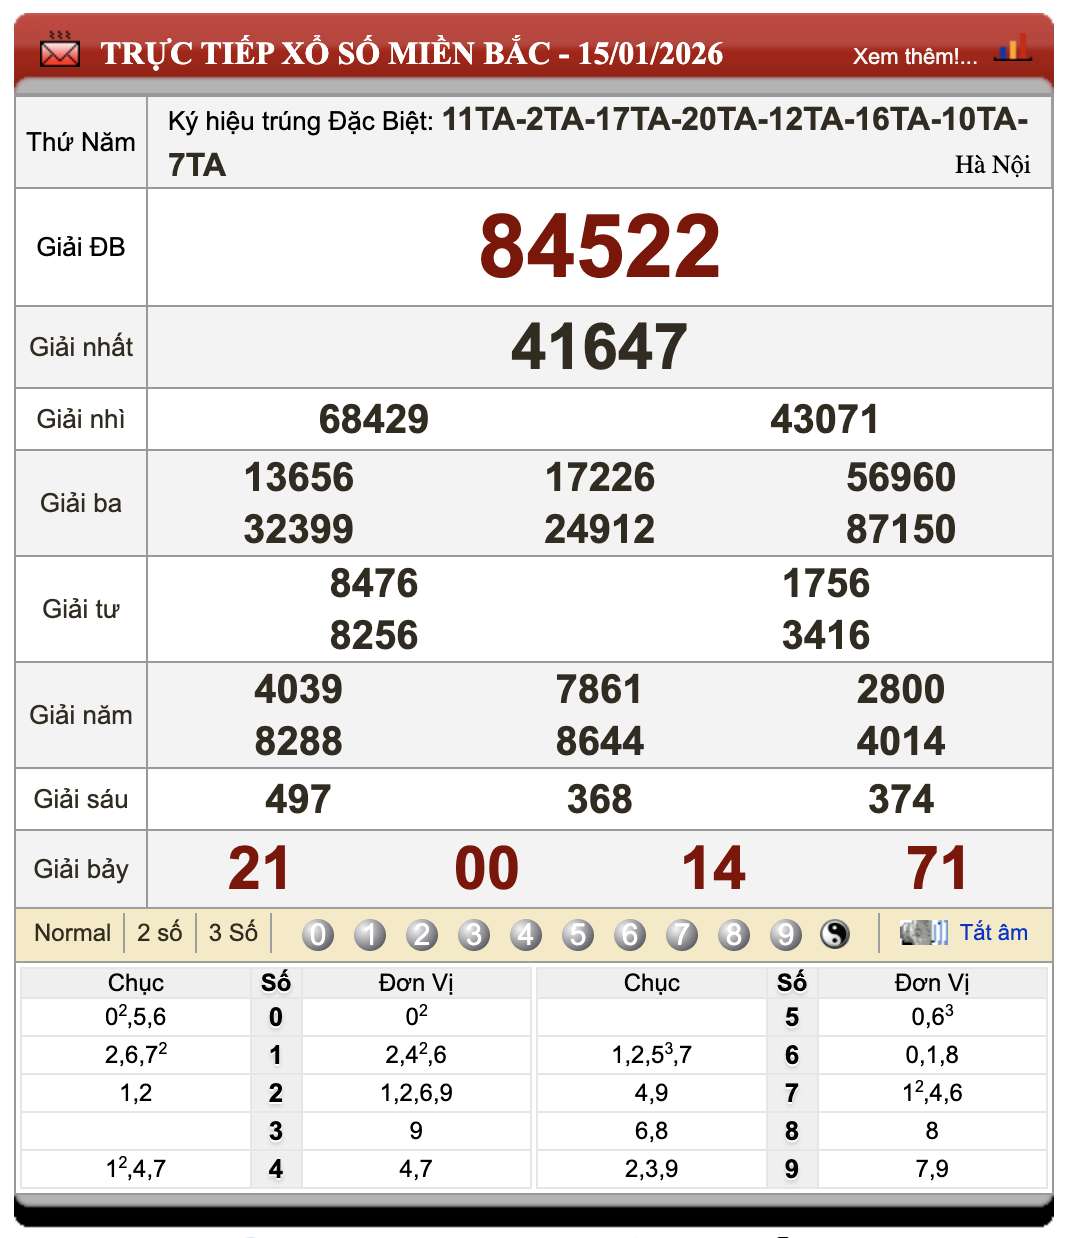Enable the 3 Số display mode
The height and width of the screenshot is (1238, 1068).
click(234, 932)
